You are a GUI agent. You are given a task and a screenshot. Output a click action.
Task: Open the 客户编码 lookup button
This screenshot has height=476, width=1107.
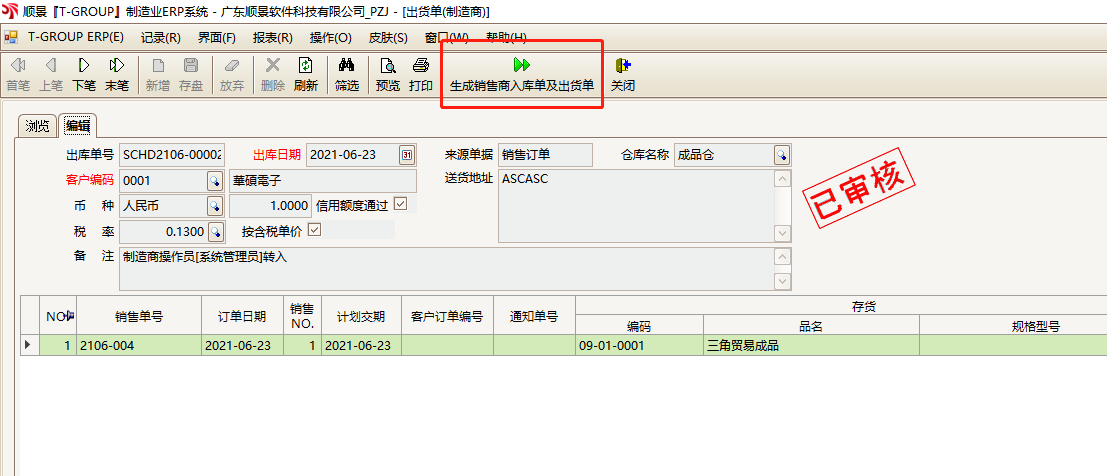[214, 181]
